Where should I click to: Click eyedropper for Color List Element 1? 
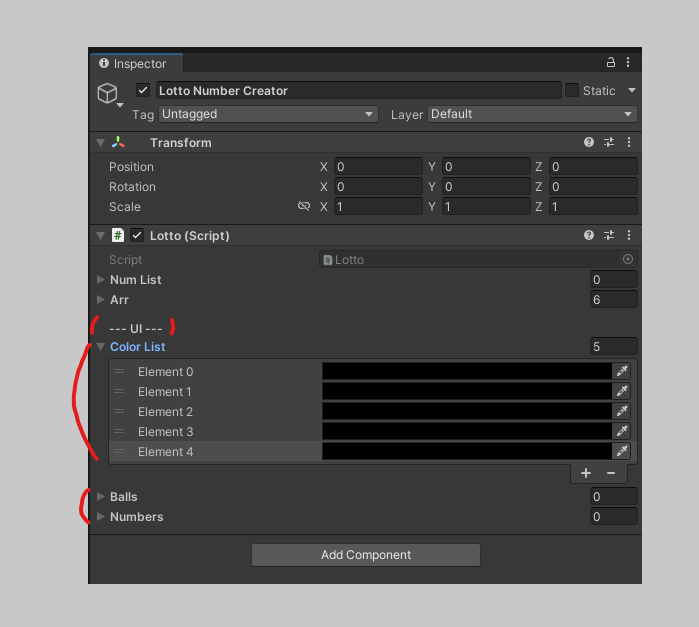(622, 391)
